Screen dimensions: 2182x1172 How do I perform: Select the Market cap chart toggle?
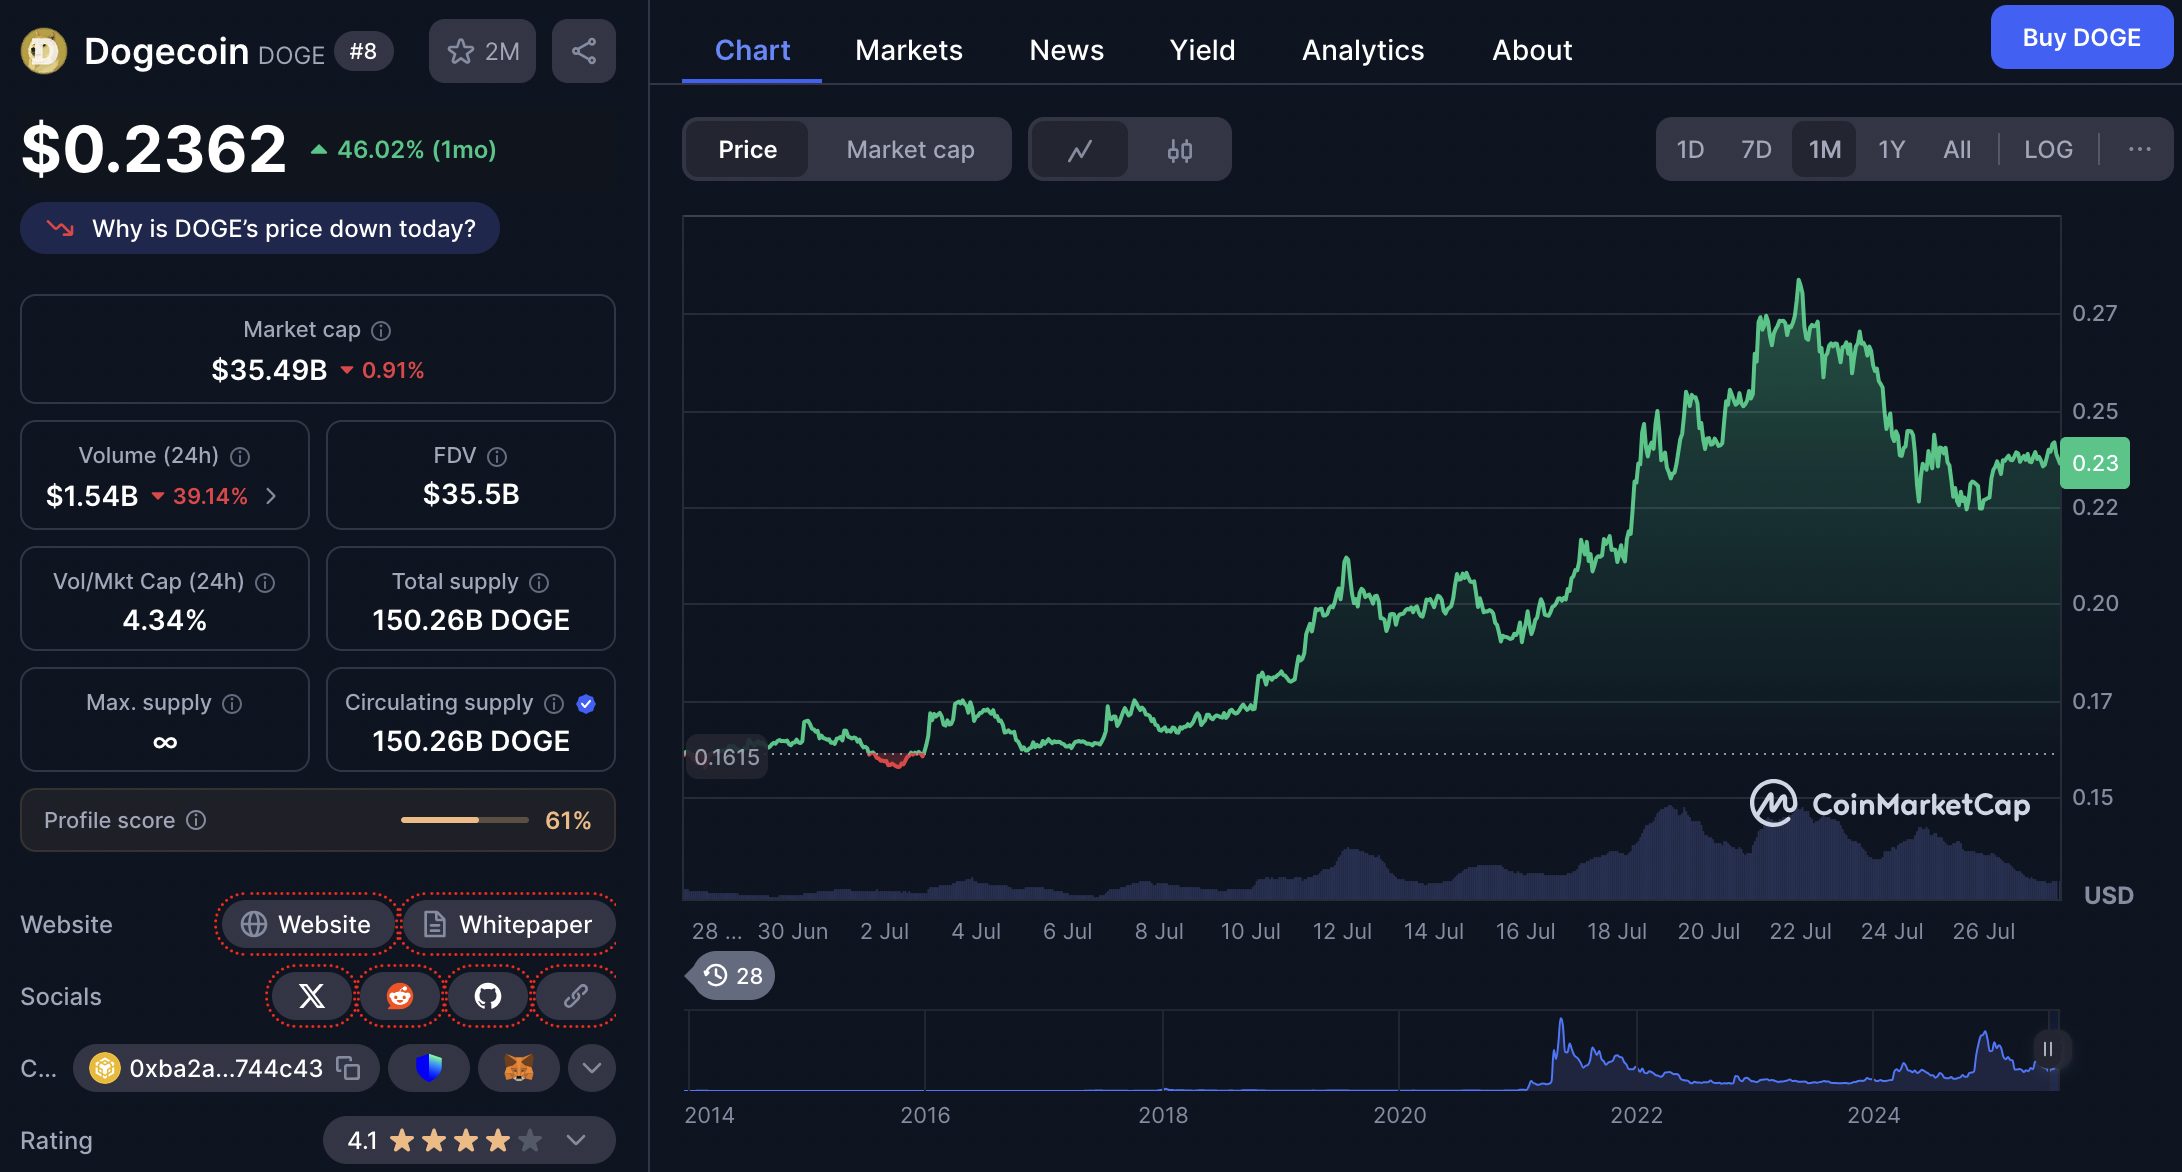pyautogui.click(x=910, y=150)
